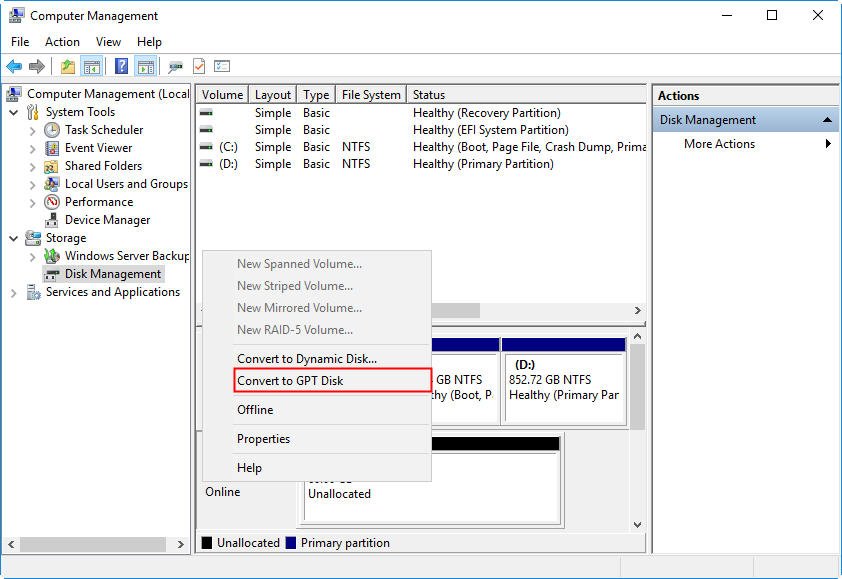This screenshot has height=579, width=842.
Task: Click the Performance gauge icon
Action: (52, 202)
